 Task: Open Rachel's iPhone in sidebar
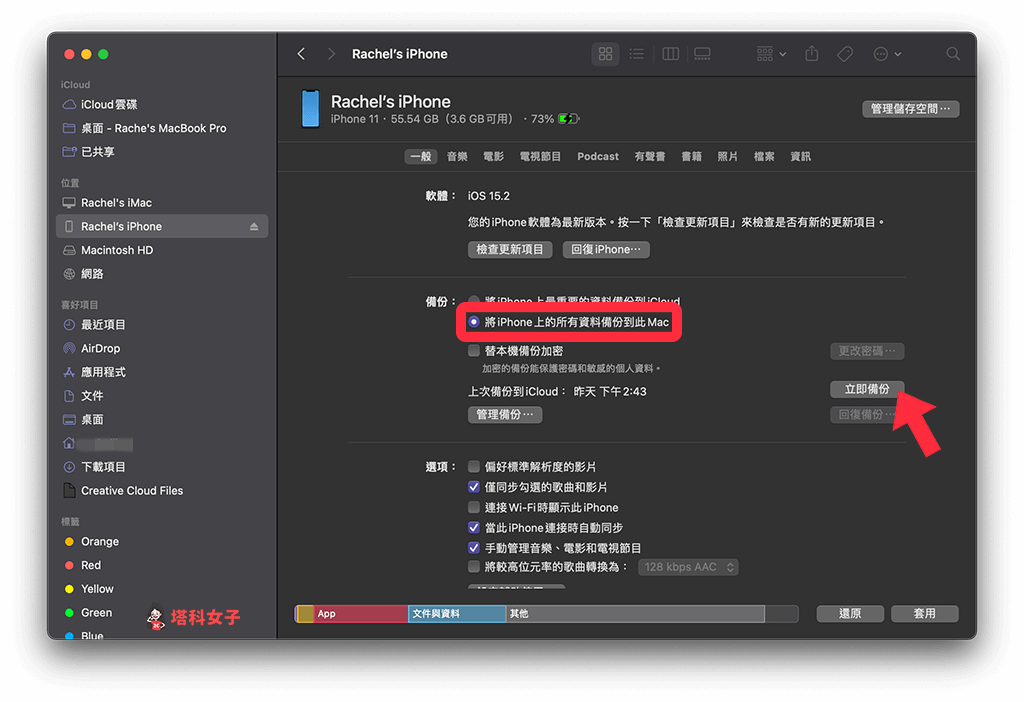(x=162, y=227)
